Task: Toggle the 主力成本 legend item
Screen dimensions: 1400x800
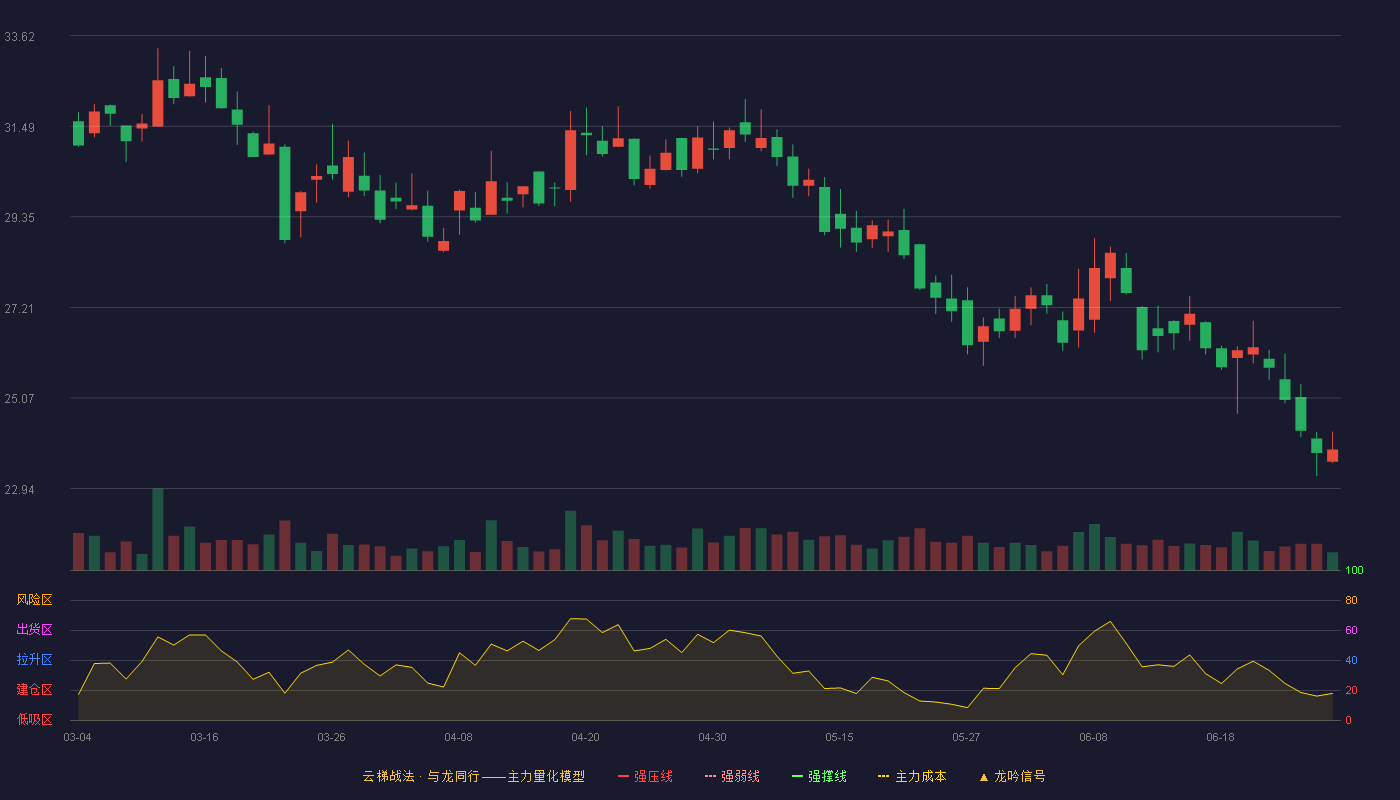Action: 912,776
